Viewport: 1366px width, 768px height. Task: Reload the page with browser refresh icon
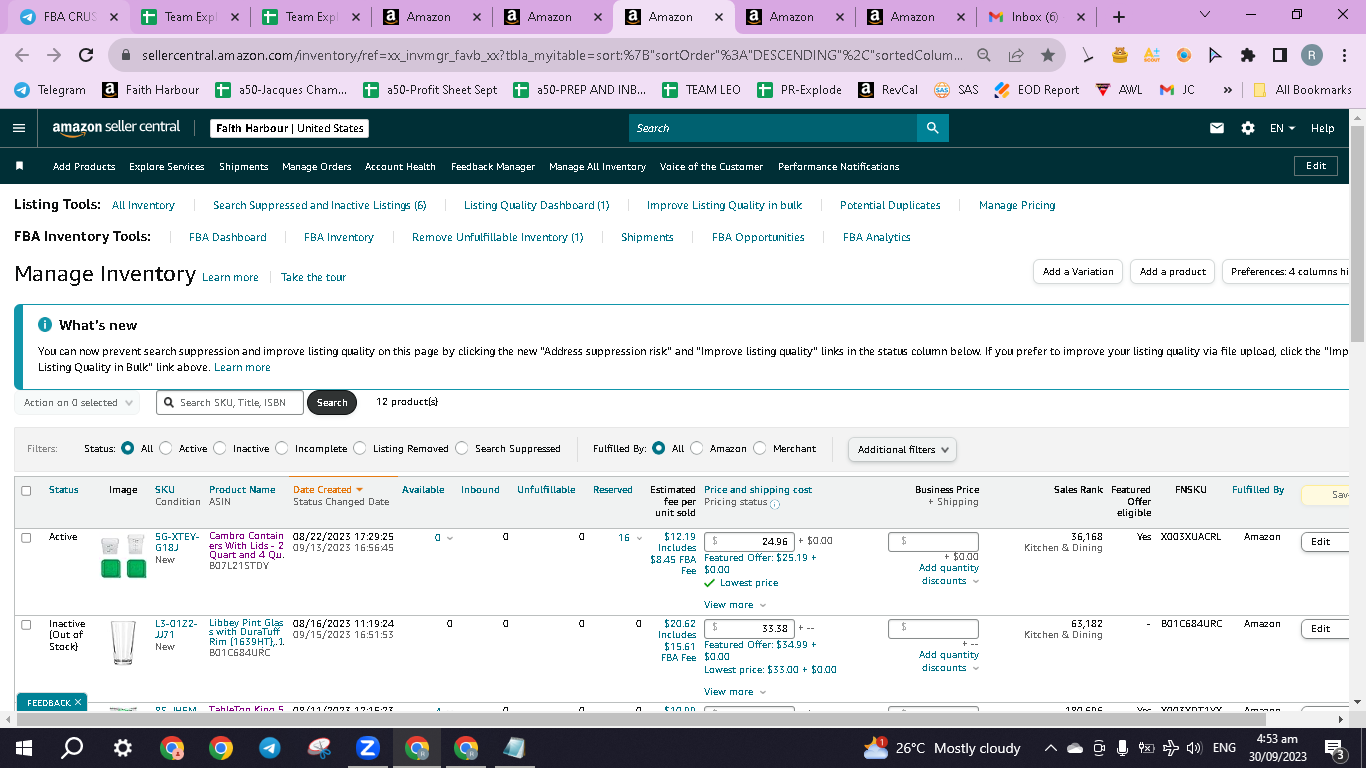[86, 55]
